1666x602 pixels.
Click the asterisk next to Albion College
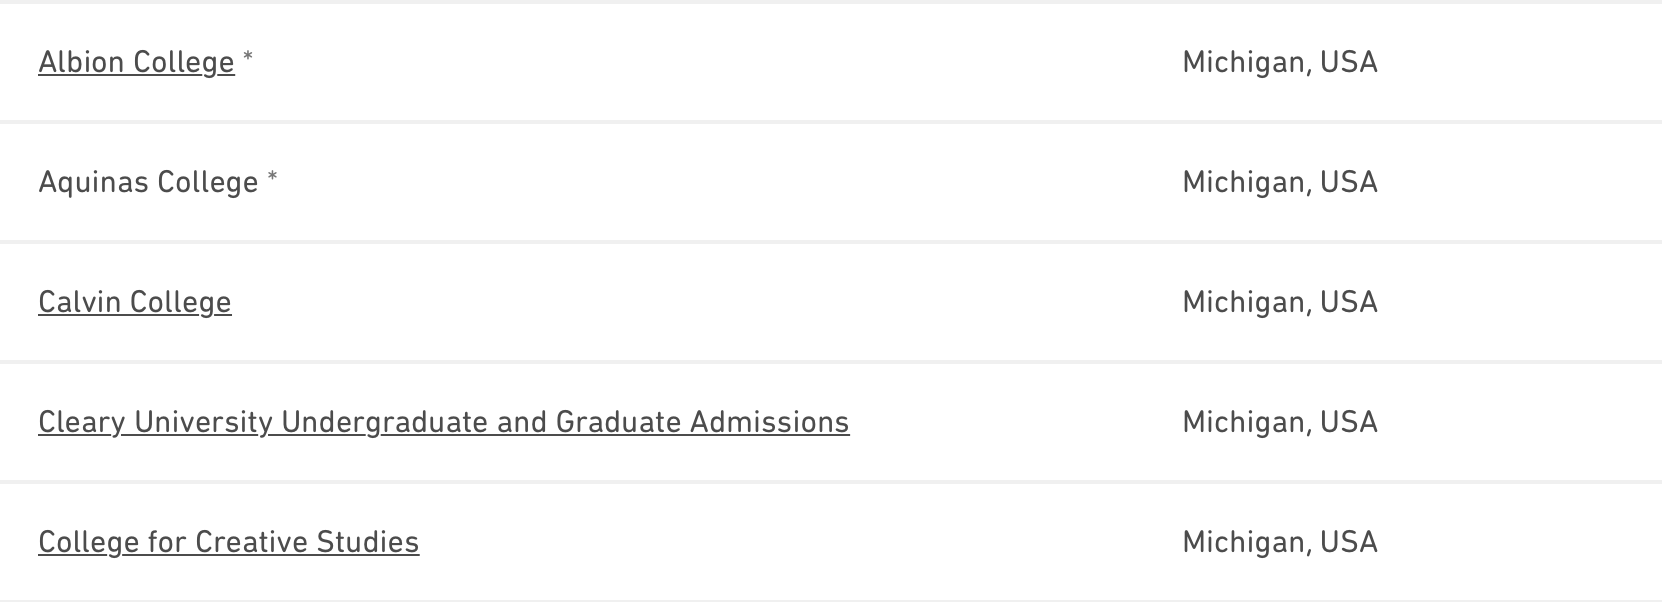248,59
